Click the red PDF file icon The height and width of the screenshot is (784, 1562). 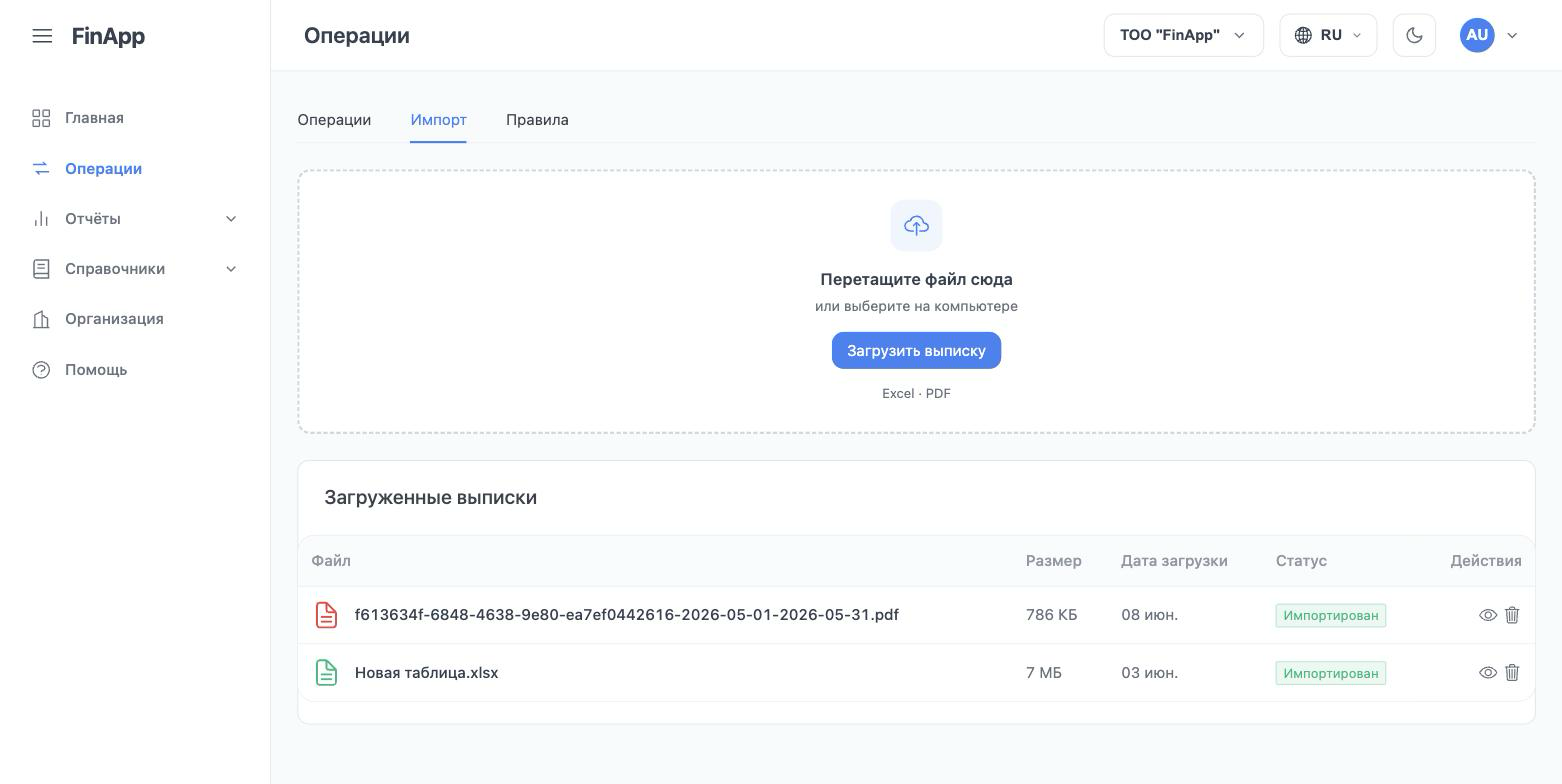point(326,615)
